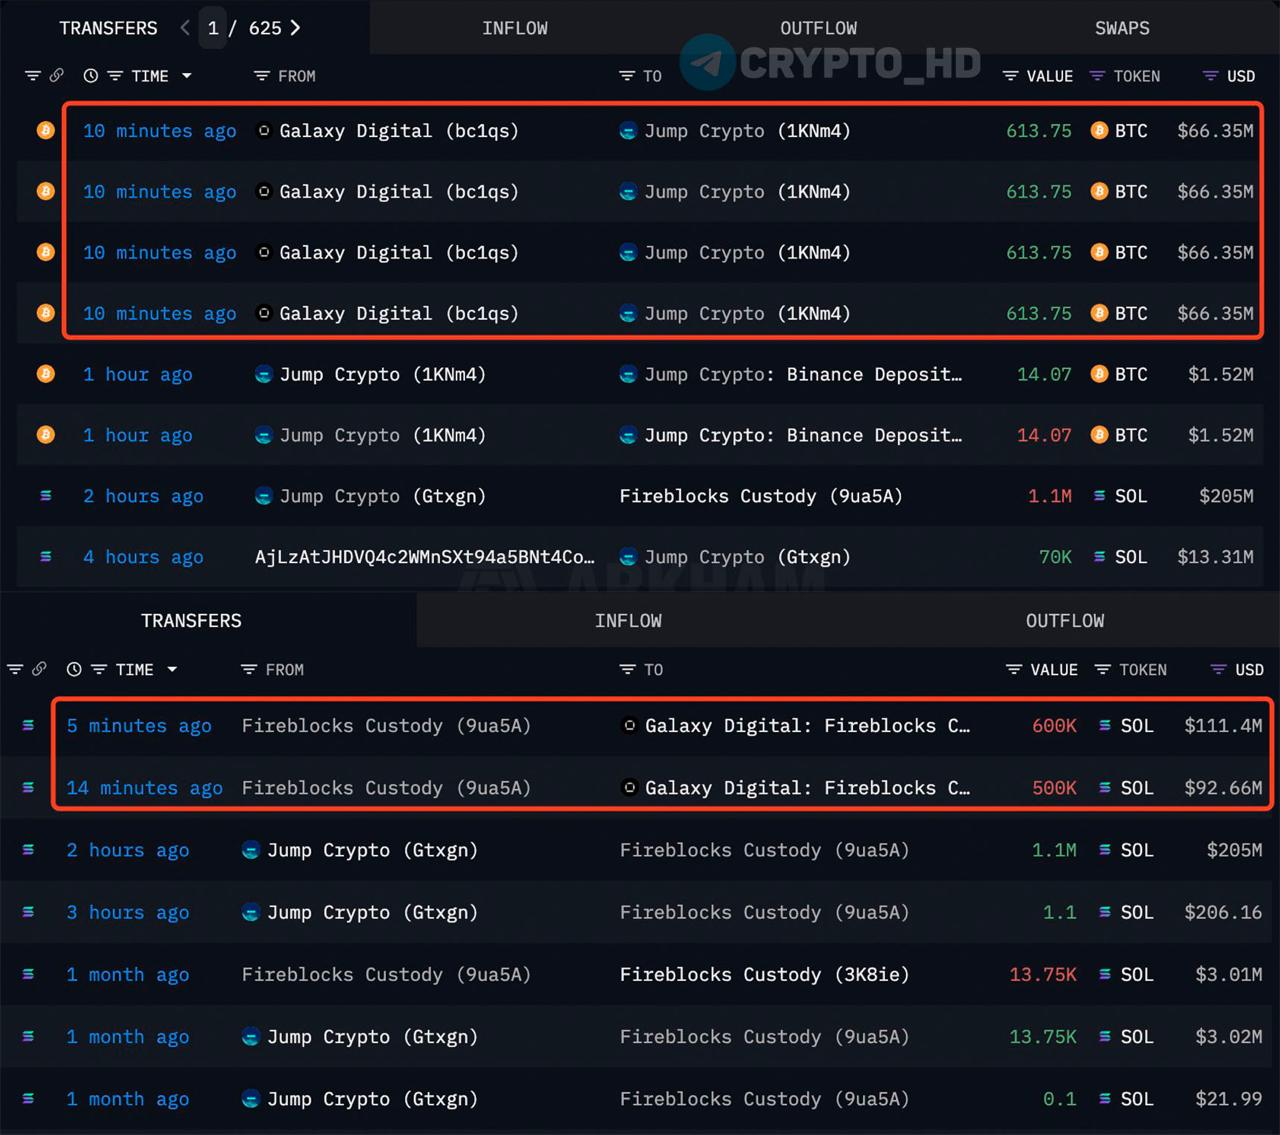Click the page number field showing 1
Screen dimensions: 1280x1135
click(213, 28)
